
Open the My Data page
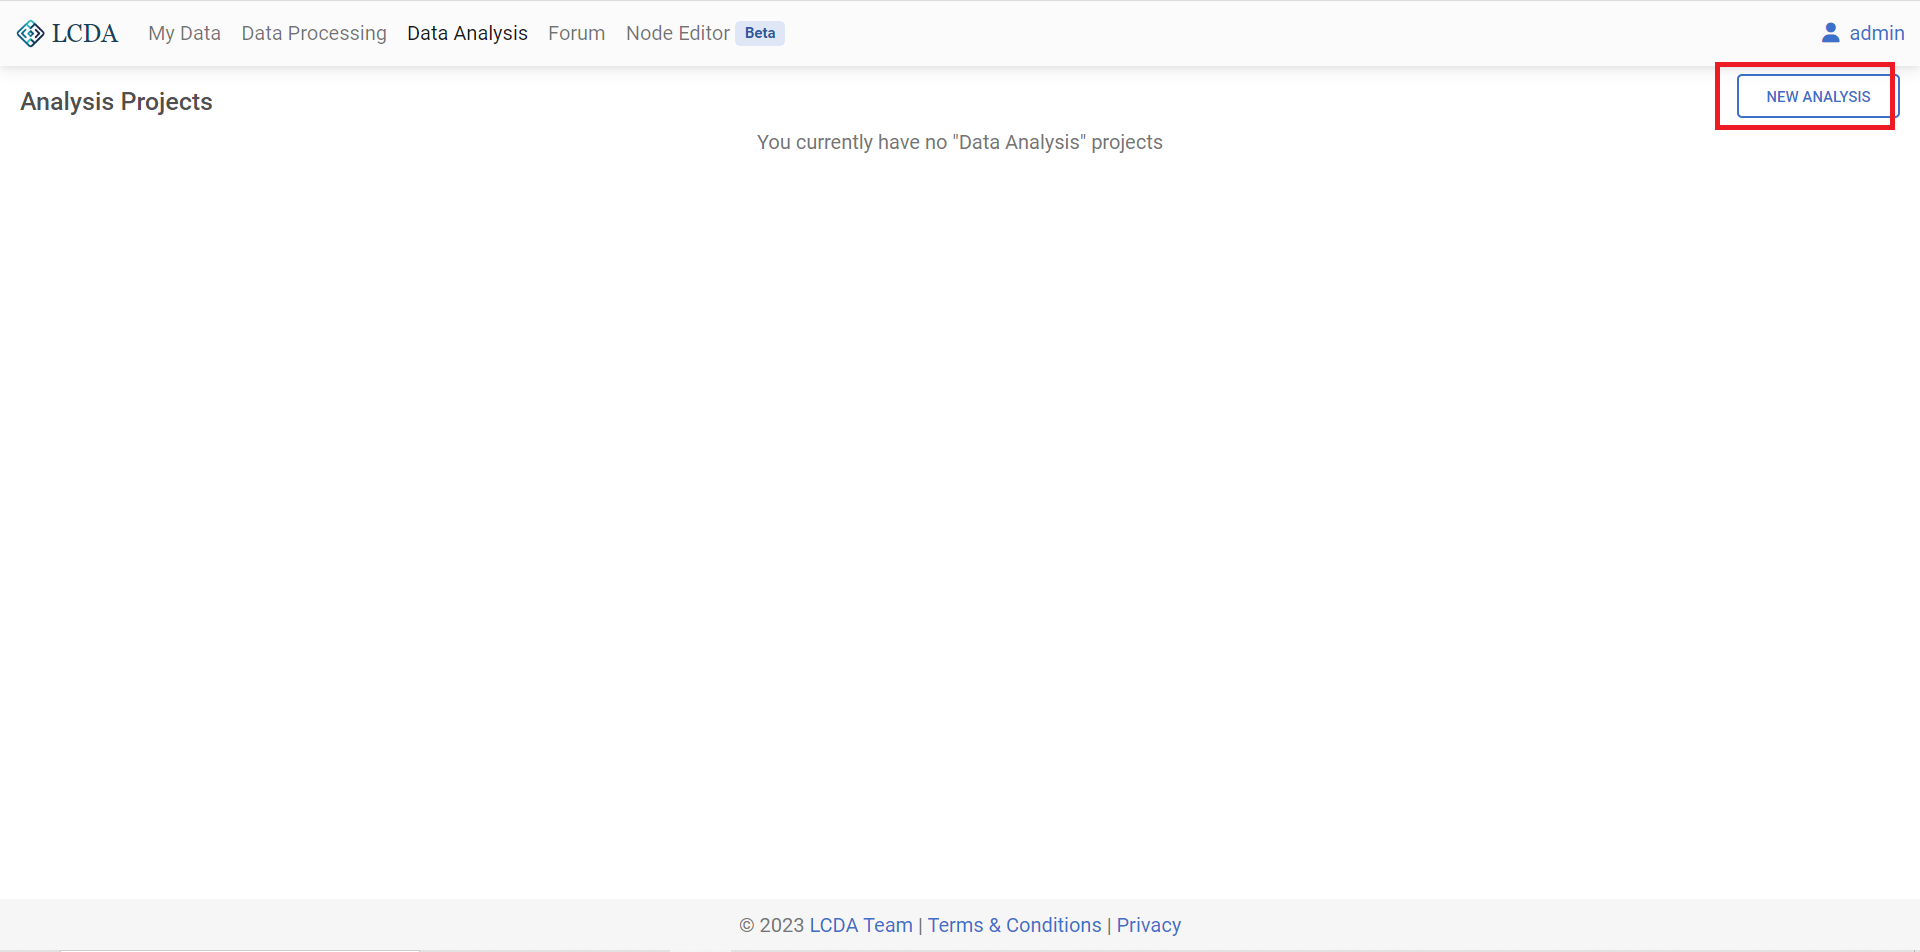point(184,33)
